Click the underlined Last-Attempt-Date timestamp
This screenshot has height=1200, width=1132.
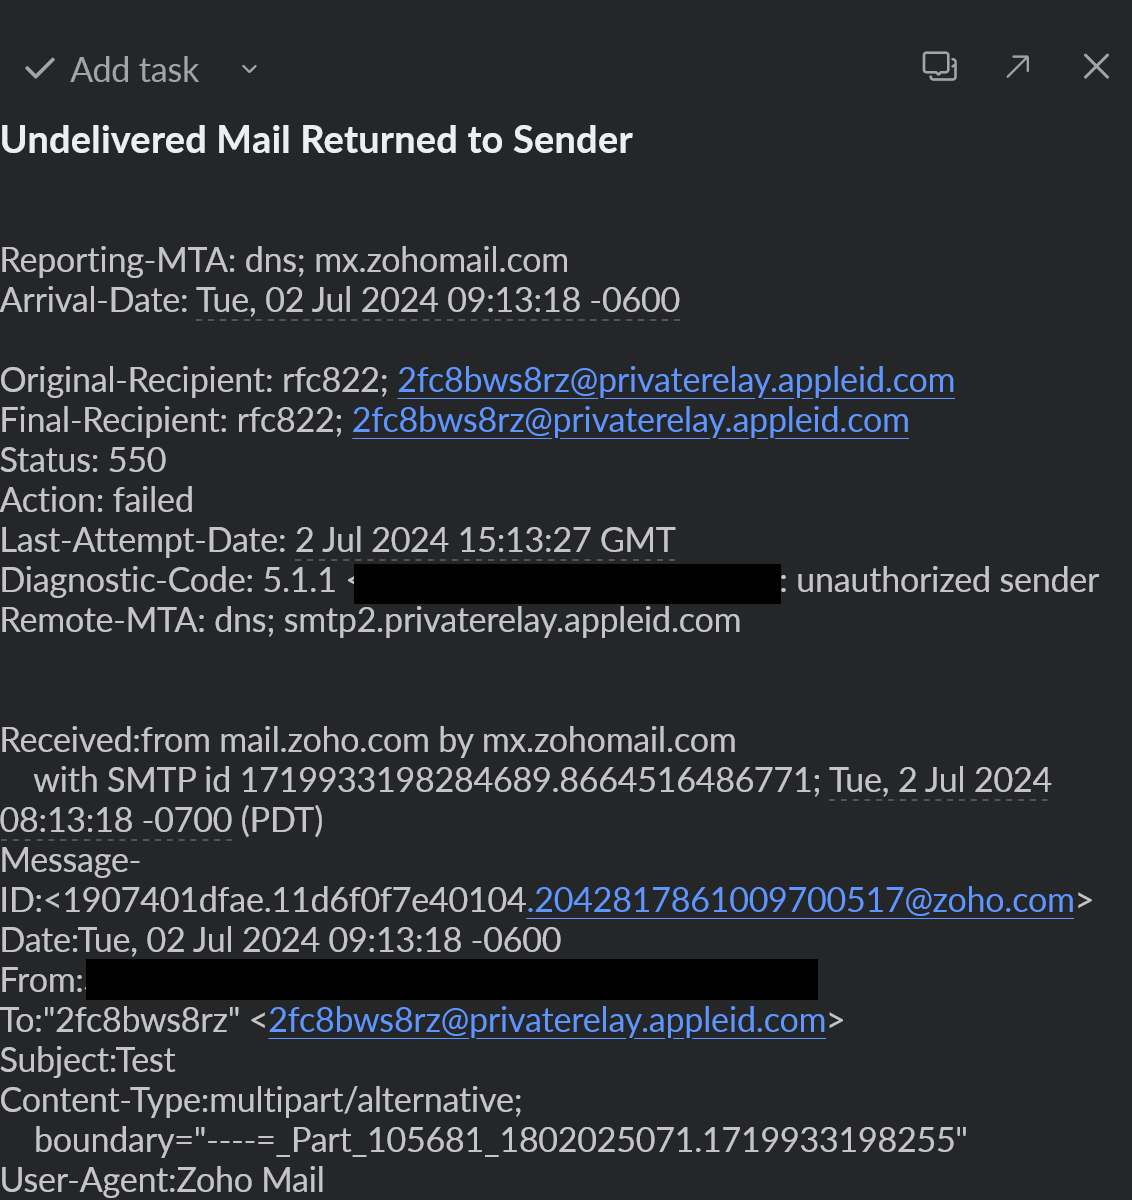[x=485, y=540]
